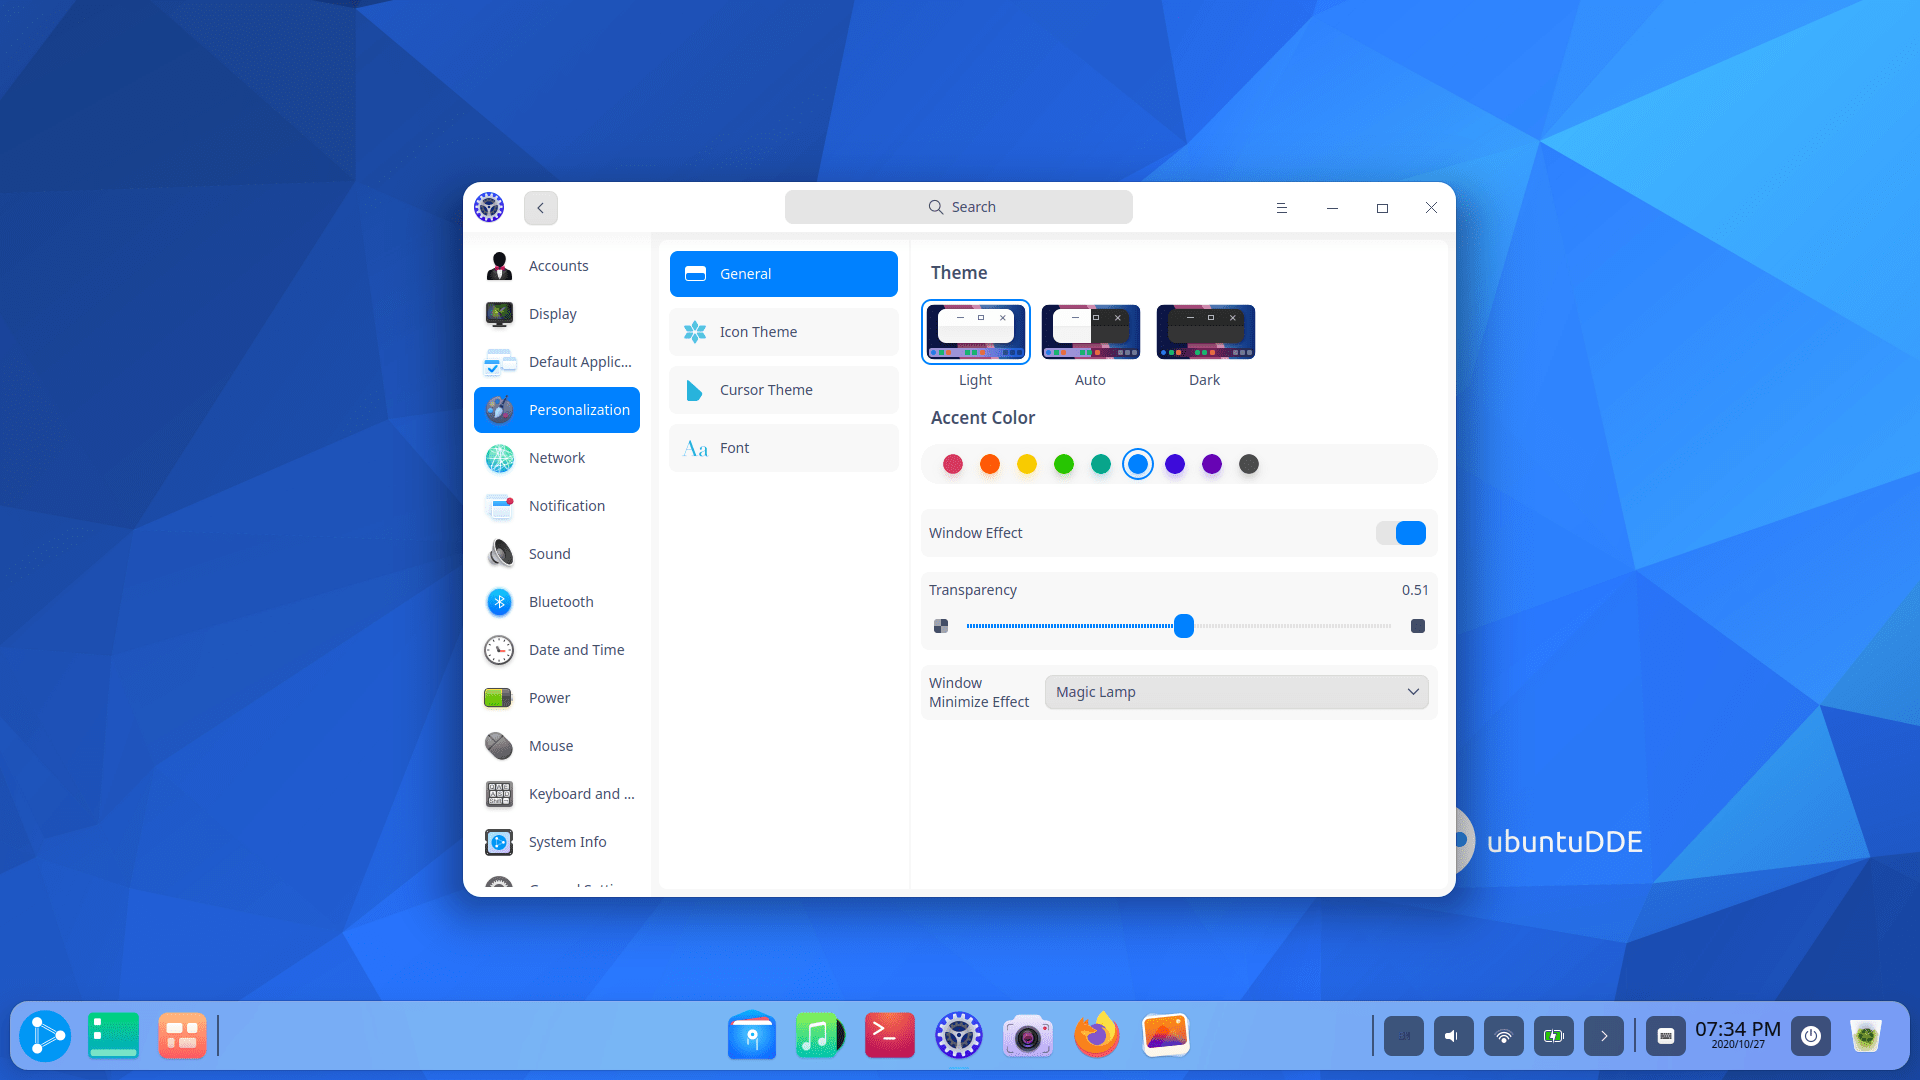This screenshot has width=1920, height=1080.
Task: Select the Light theme thumbnail
Action: tap(976, 332)
